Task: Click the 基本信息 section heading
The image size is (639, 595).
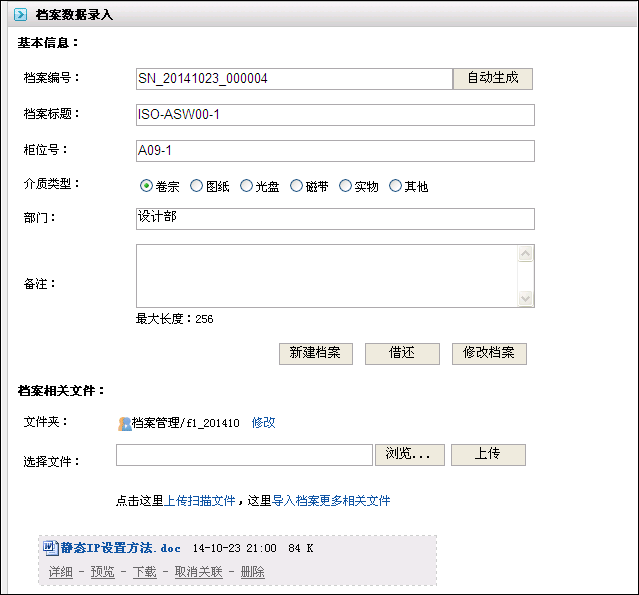Action: tap(48, 43)
